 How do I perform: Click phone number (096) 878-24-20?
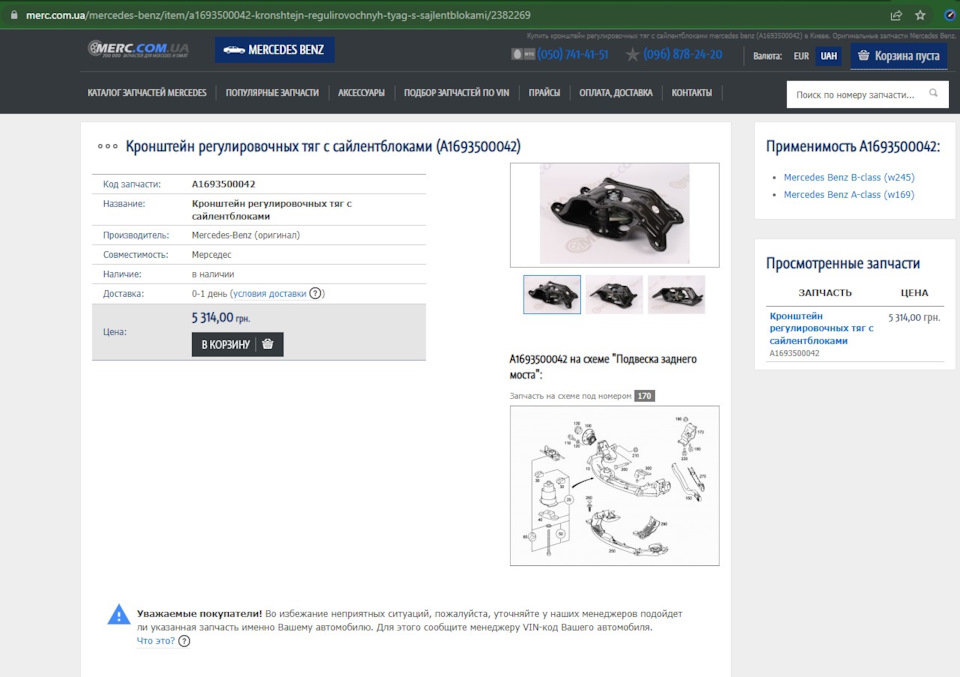tap(683, 54)
